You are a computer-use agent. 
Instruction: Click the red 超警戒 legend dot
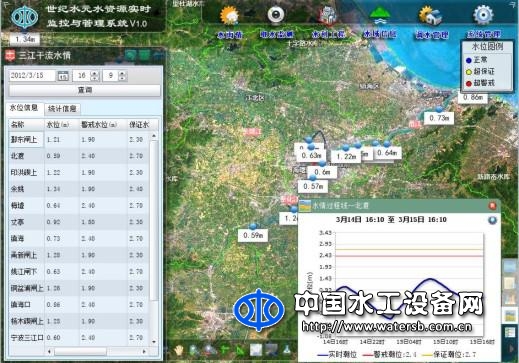point(468,84)
